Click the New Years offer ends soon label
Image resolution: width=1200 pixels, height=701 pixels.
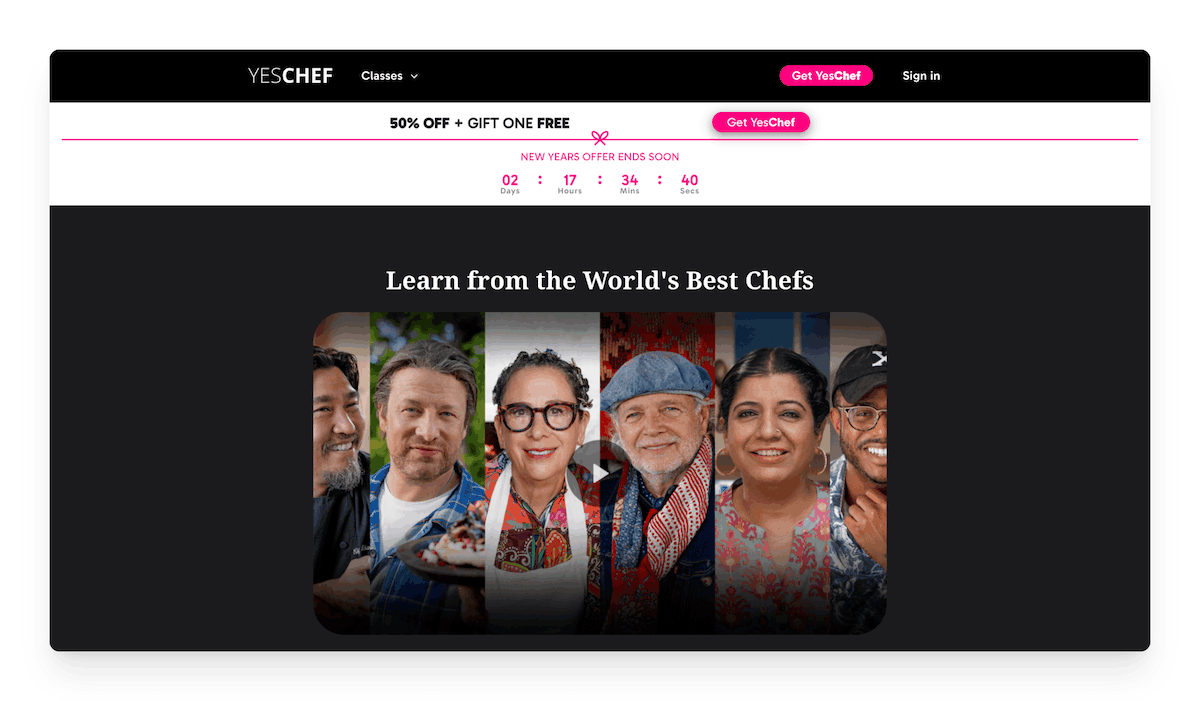pyautogui.click(x=600, y=157)
